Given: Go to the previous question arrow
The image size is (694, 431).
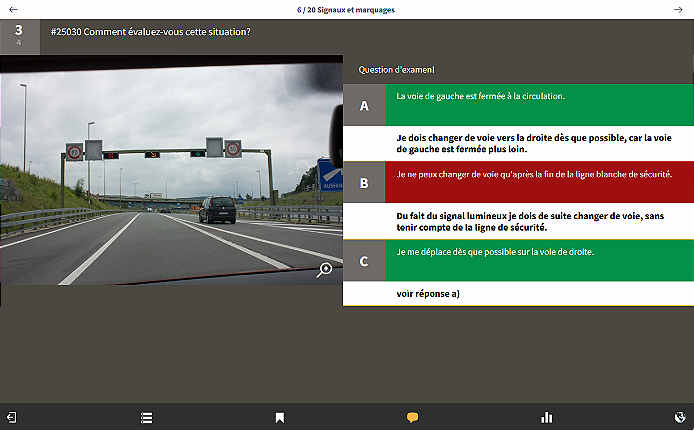Looking at the screenshot, I should [x=13, y=9].
